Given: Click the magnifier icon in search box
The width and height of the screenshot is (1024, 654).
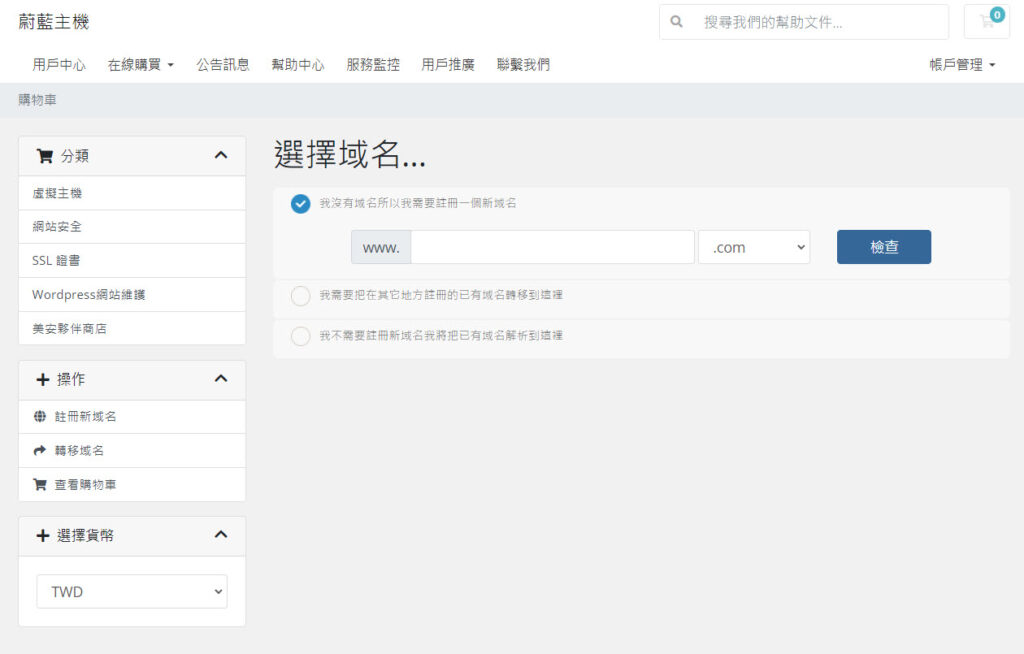Looking at the screenshot, I should click(x=677, y=21).
